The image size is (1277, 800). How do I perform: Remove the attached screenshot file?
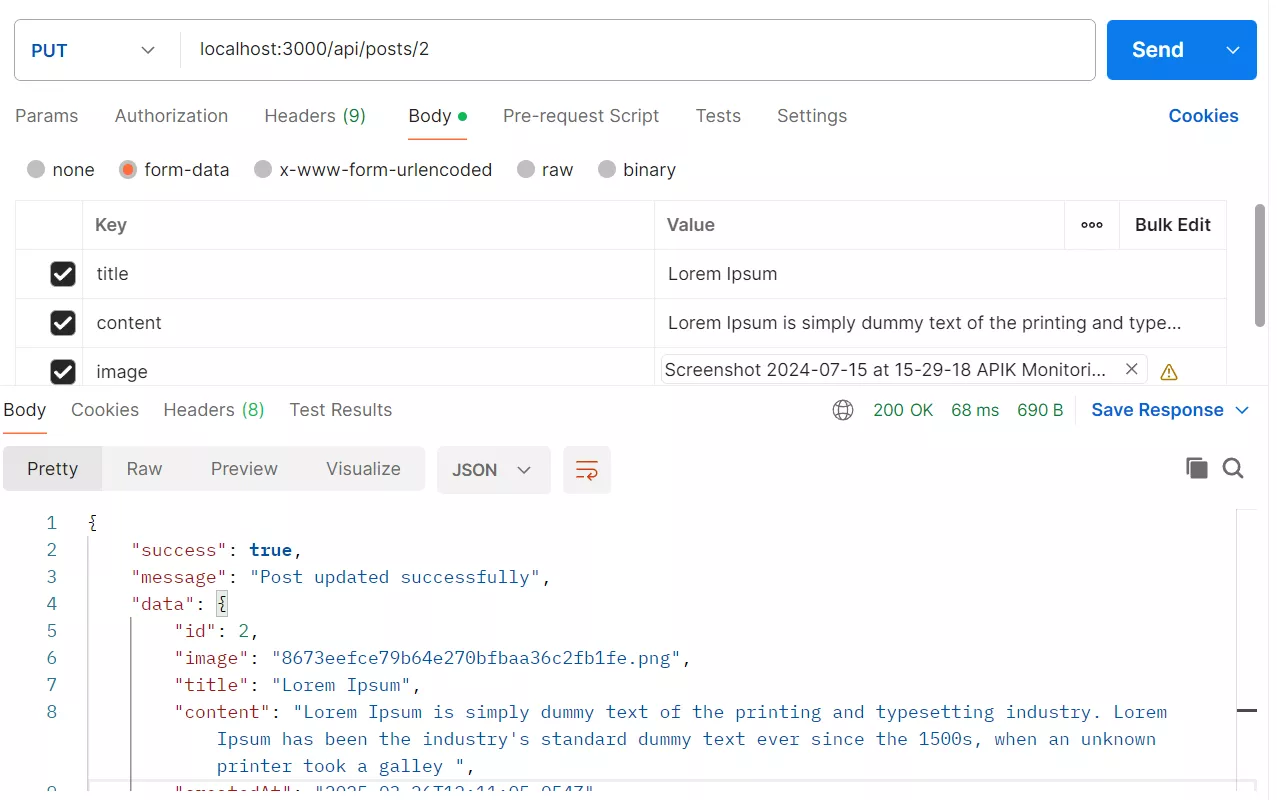[1131, 369]
